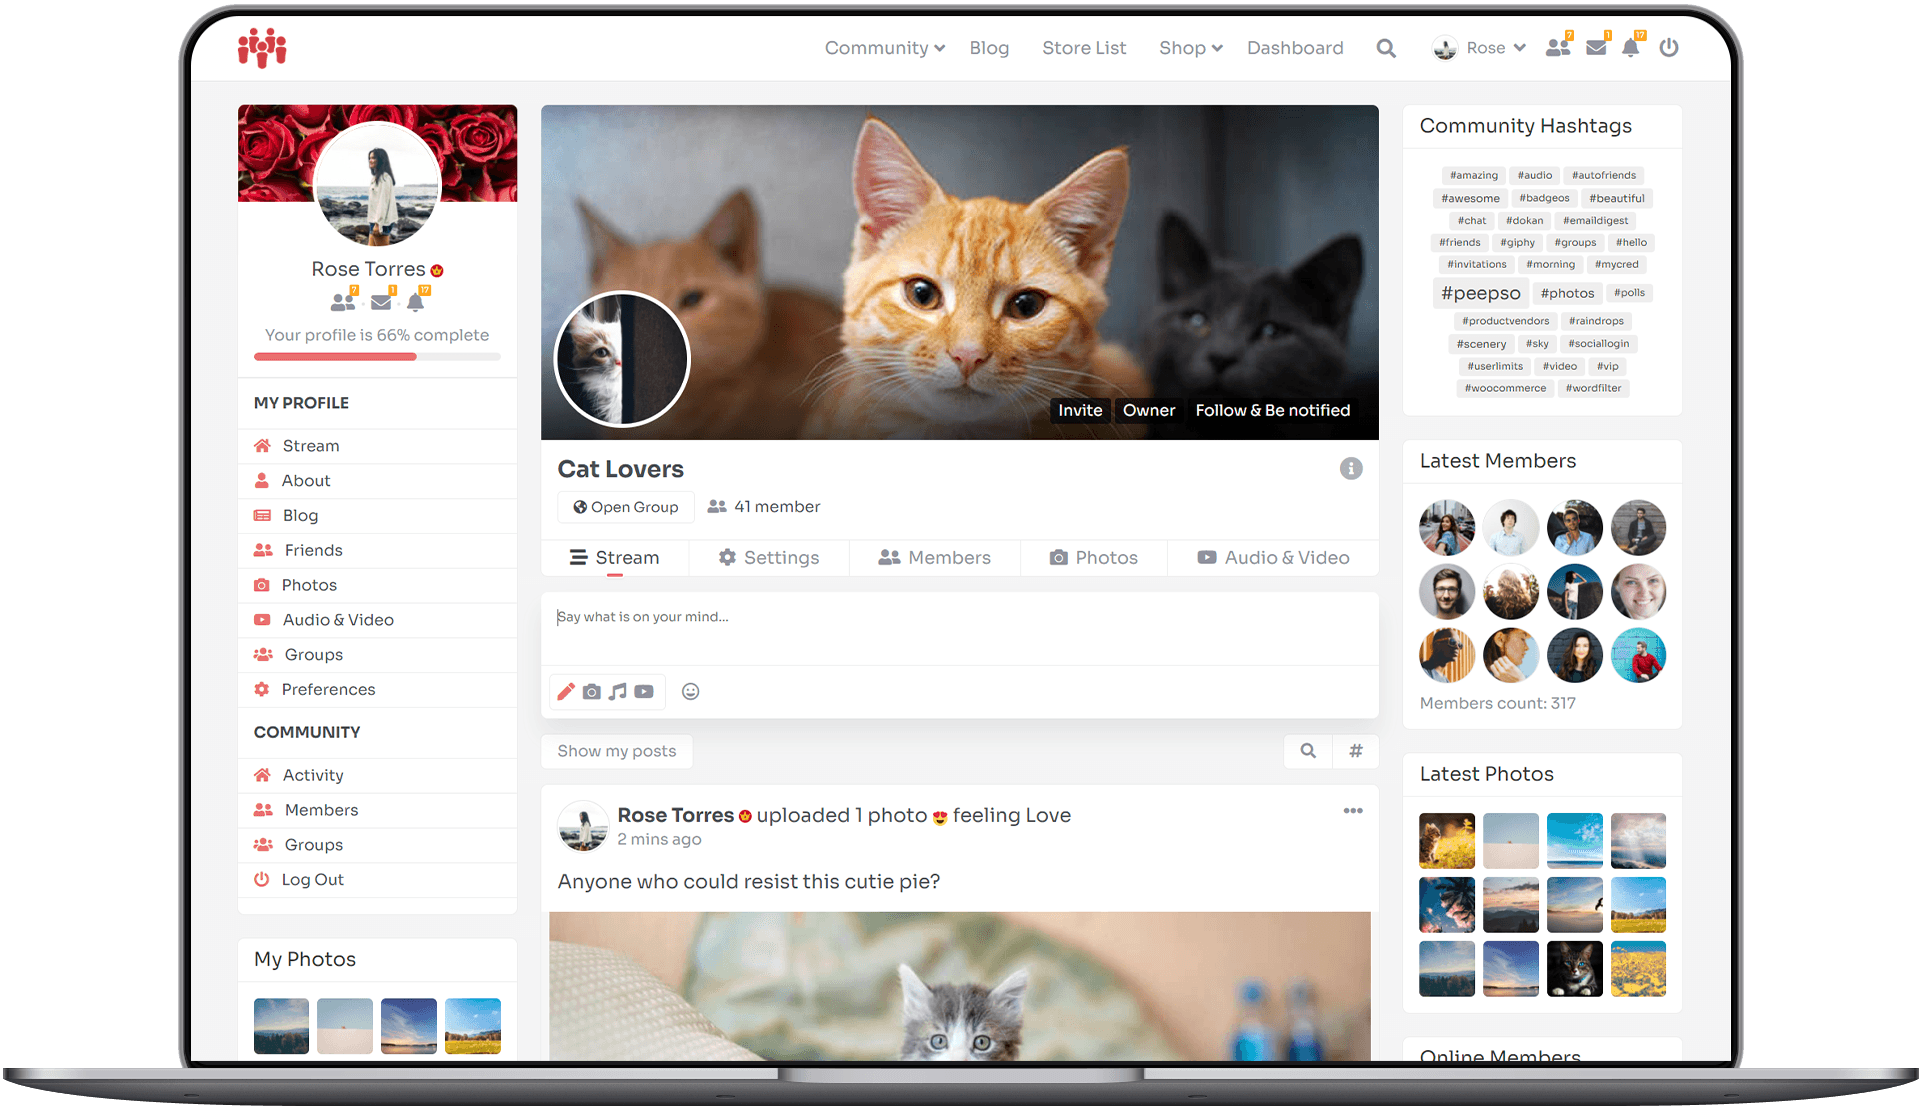Viewport: 1923px width, 1118px height.
Task: Open Friends in My Profile sidebar
Action: click(x=377, y=551)
